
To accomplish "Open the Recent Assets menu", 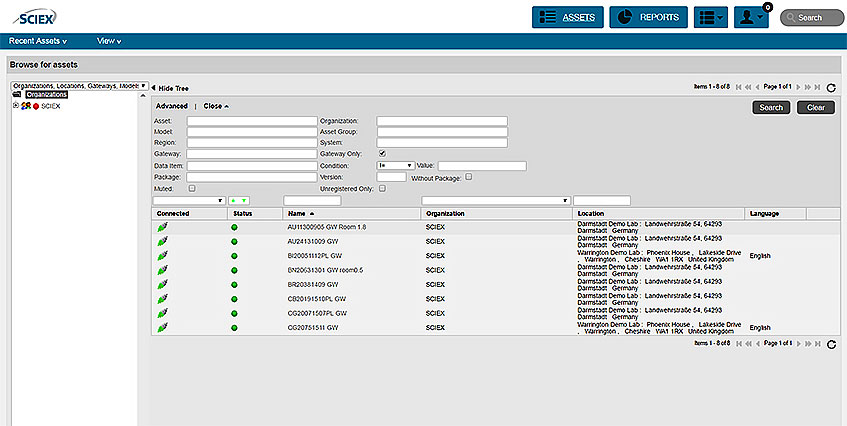I will (38, 41).
